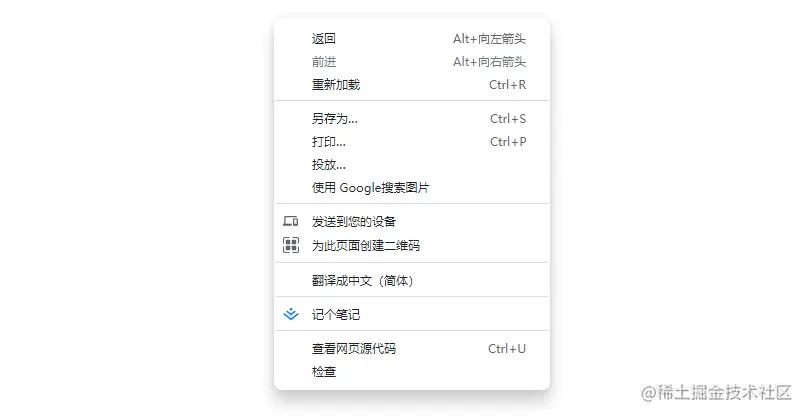Choose 发送到您的设备 text entry

click(x=354, y=222)
